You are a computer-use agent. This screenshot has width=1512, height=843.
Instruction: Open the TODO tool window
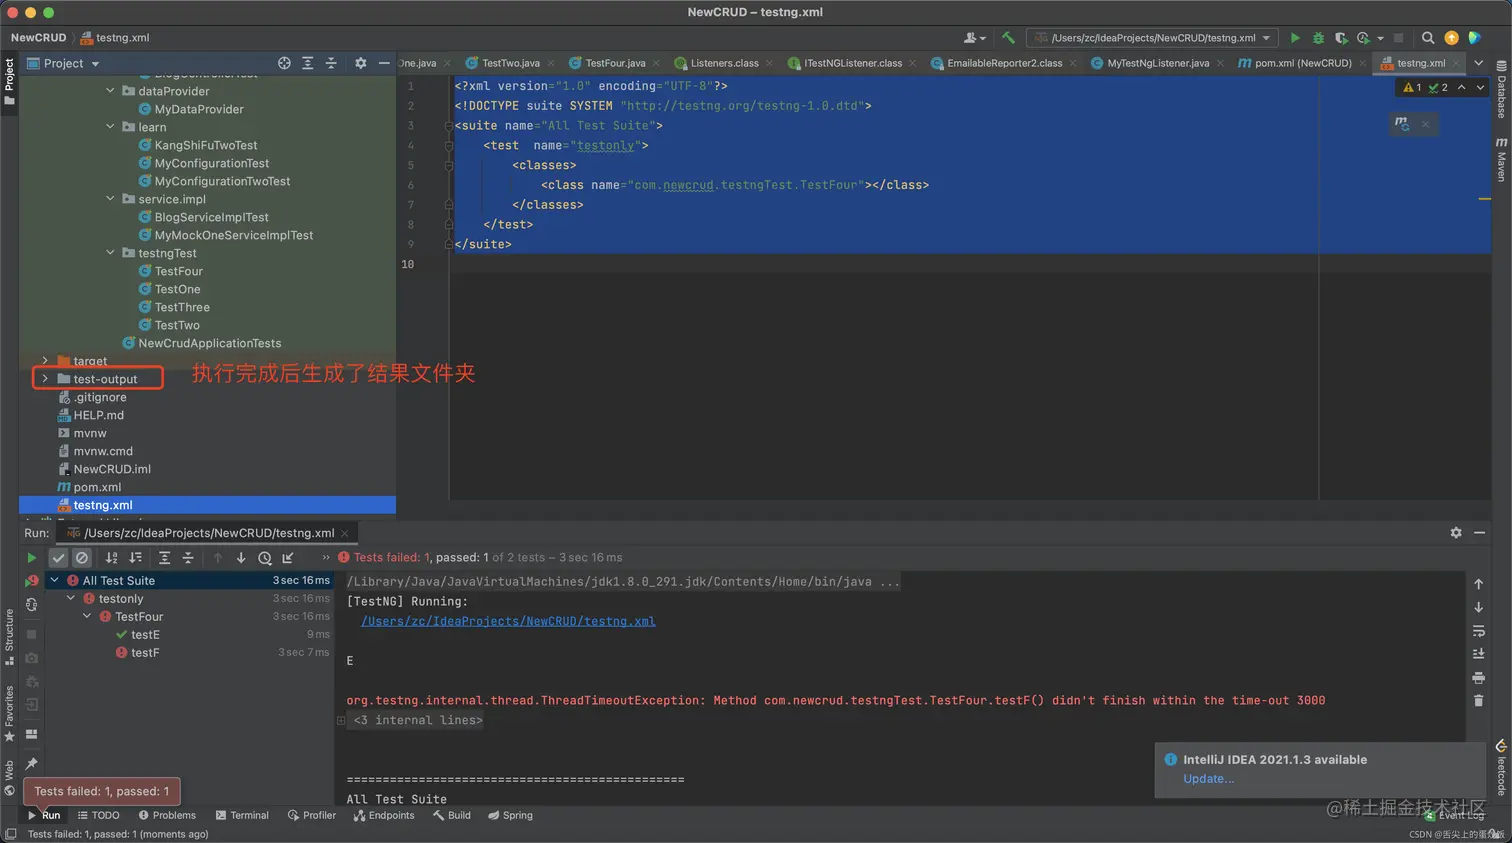pyautogui.click(x=98, y=815)
